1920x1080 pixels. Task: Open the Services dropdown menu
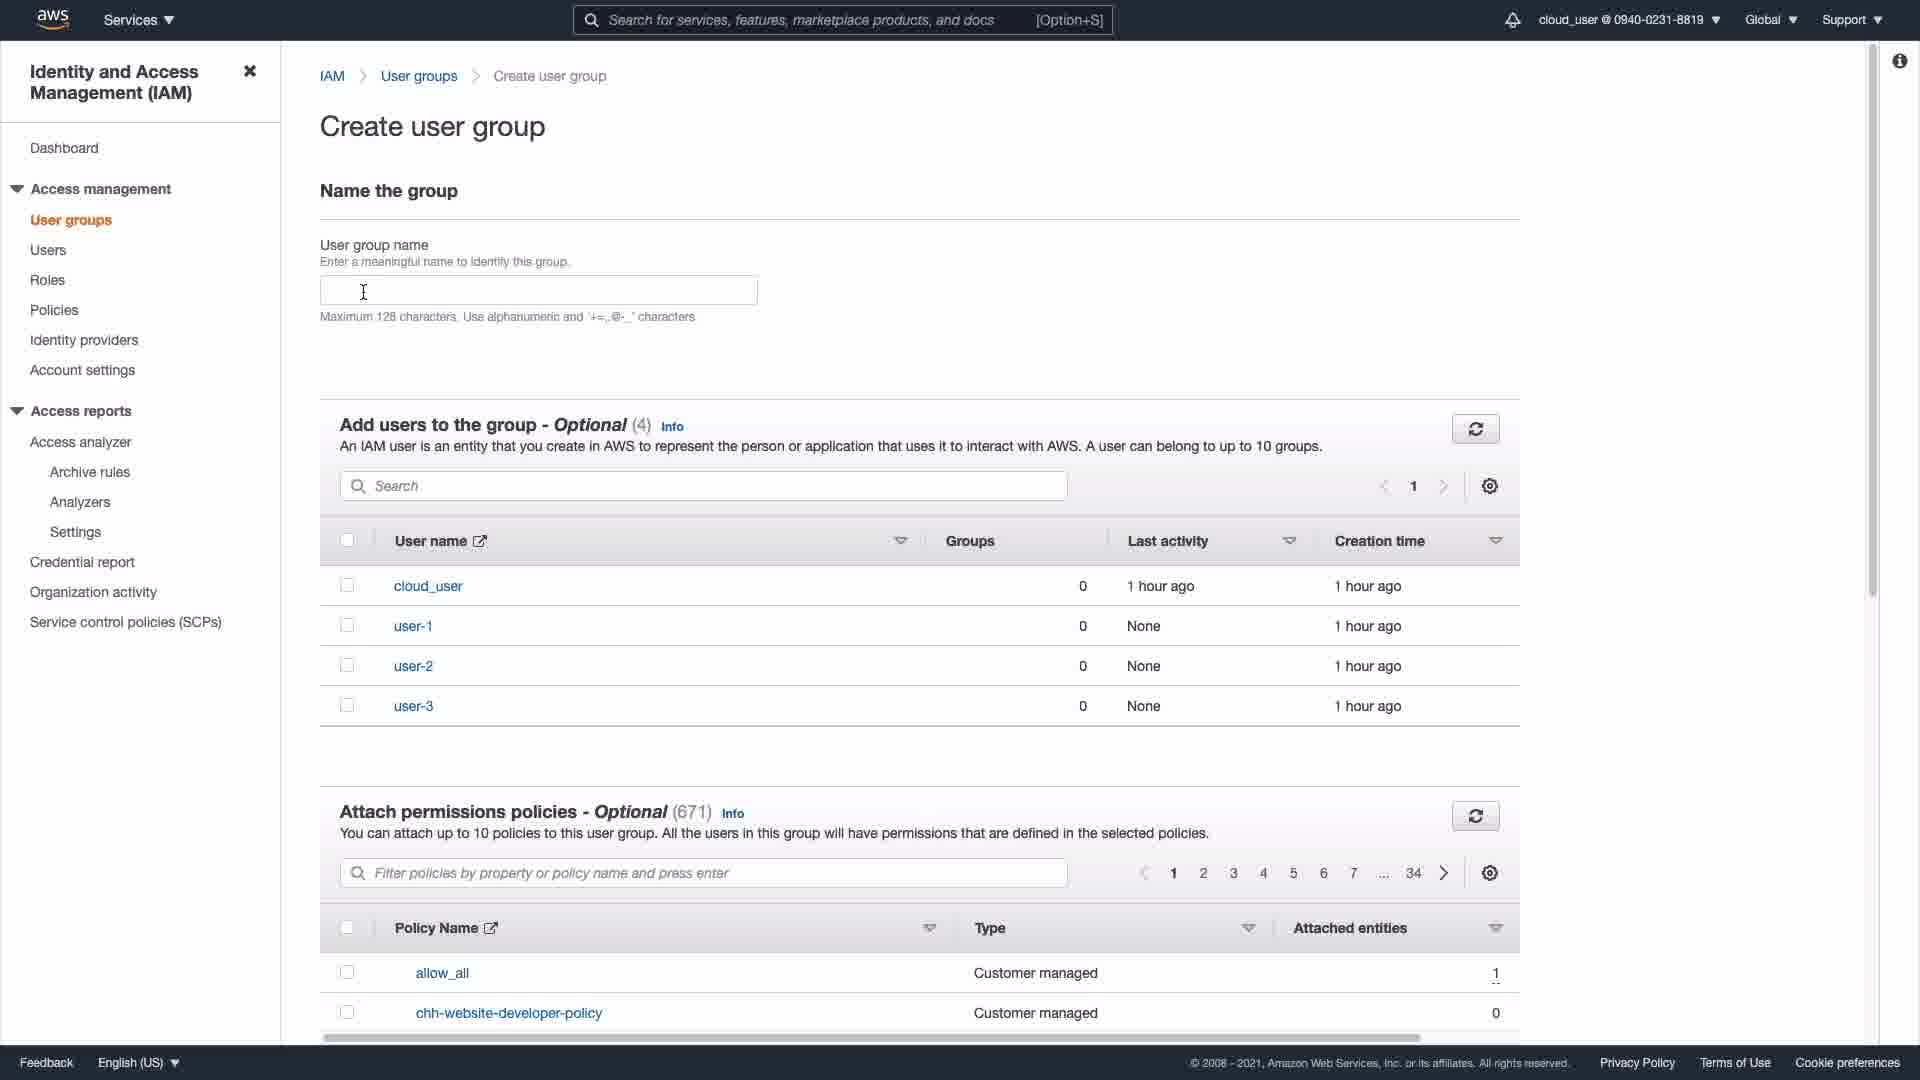click(x=139, y=20)
